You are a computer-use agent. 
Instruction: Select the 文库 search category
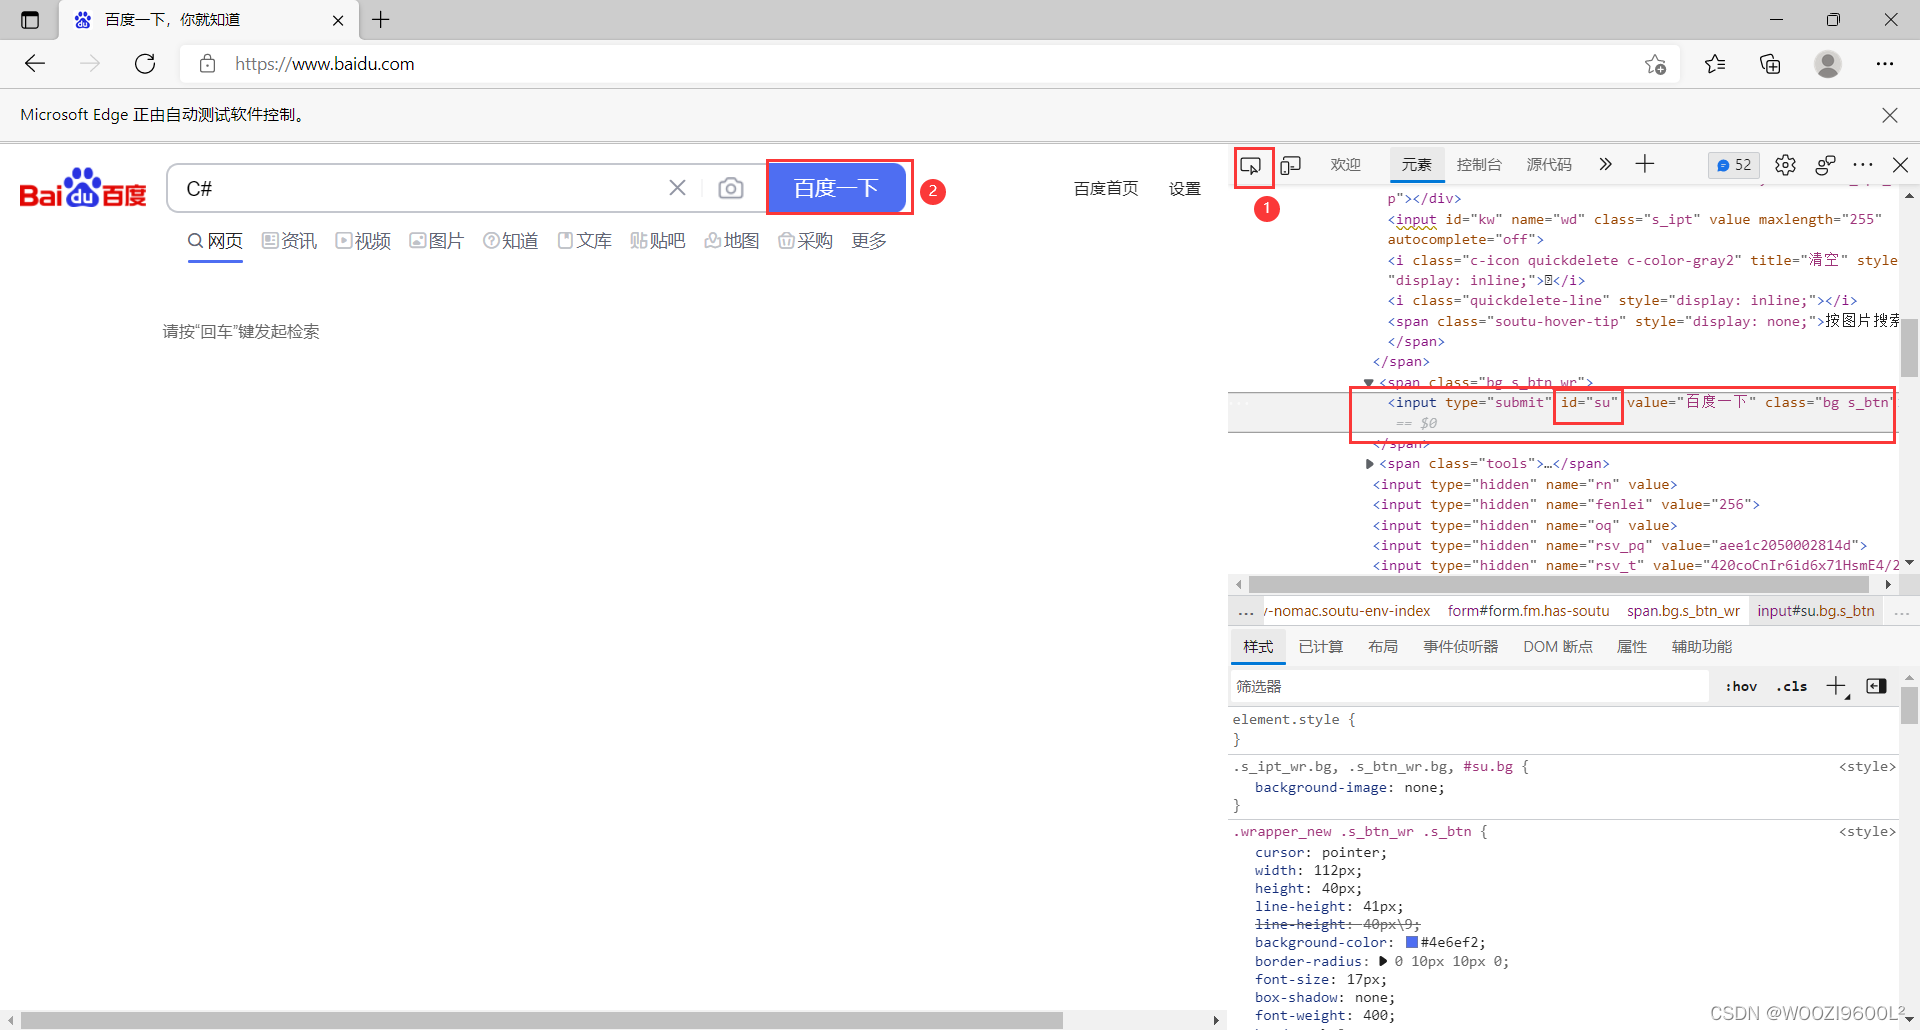[585, 241]
